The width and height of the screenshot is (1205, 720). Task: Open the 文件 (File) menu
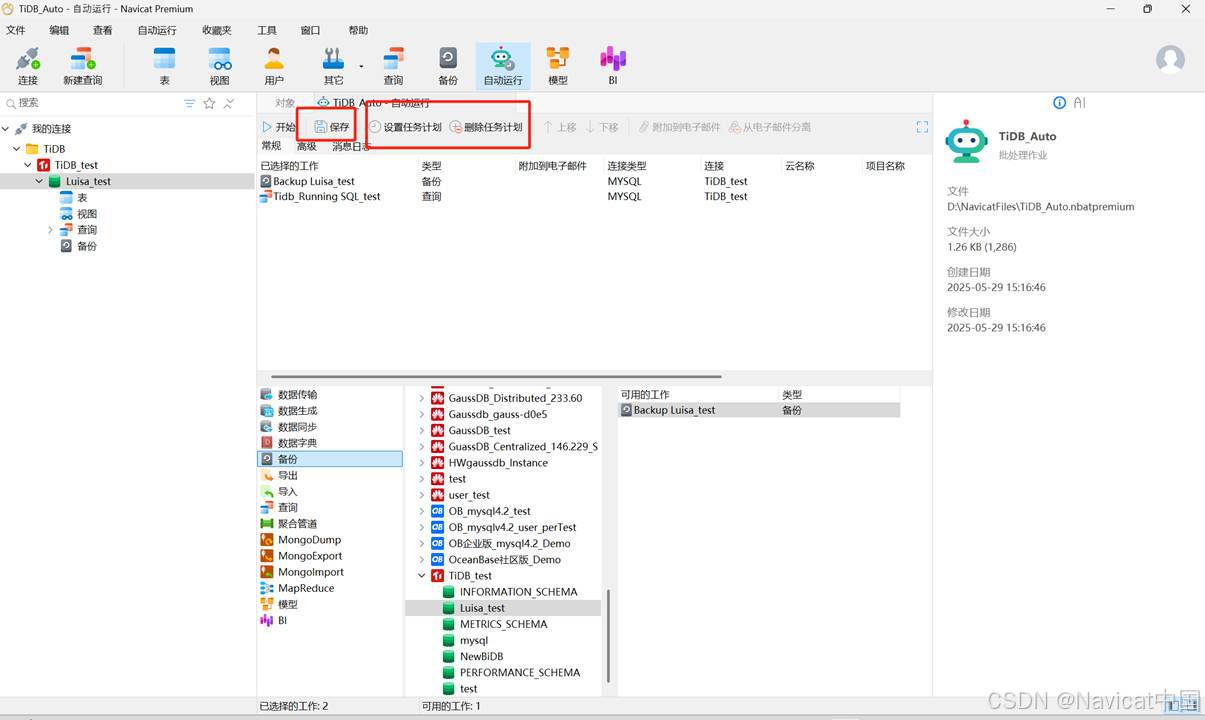16,30
